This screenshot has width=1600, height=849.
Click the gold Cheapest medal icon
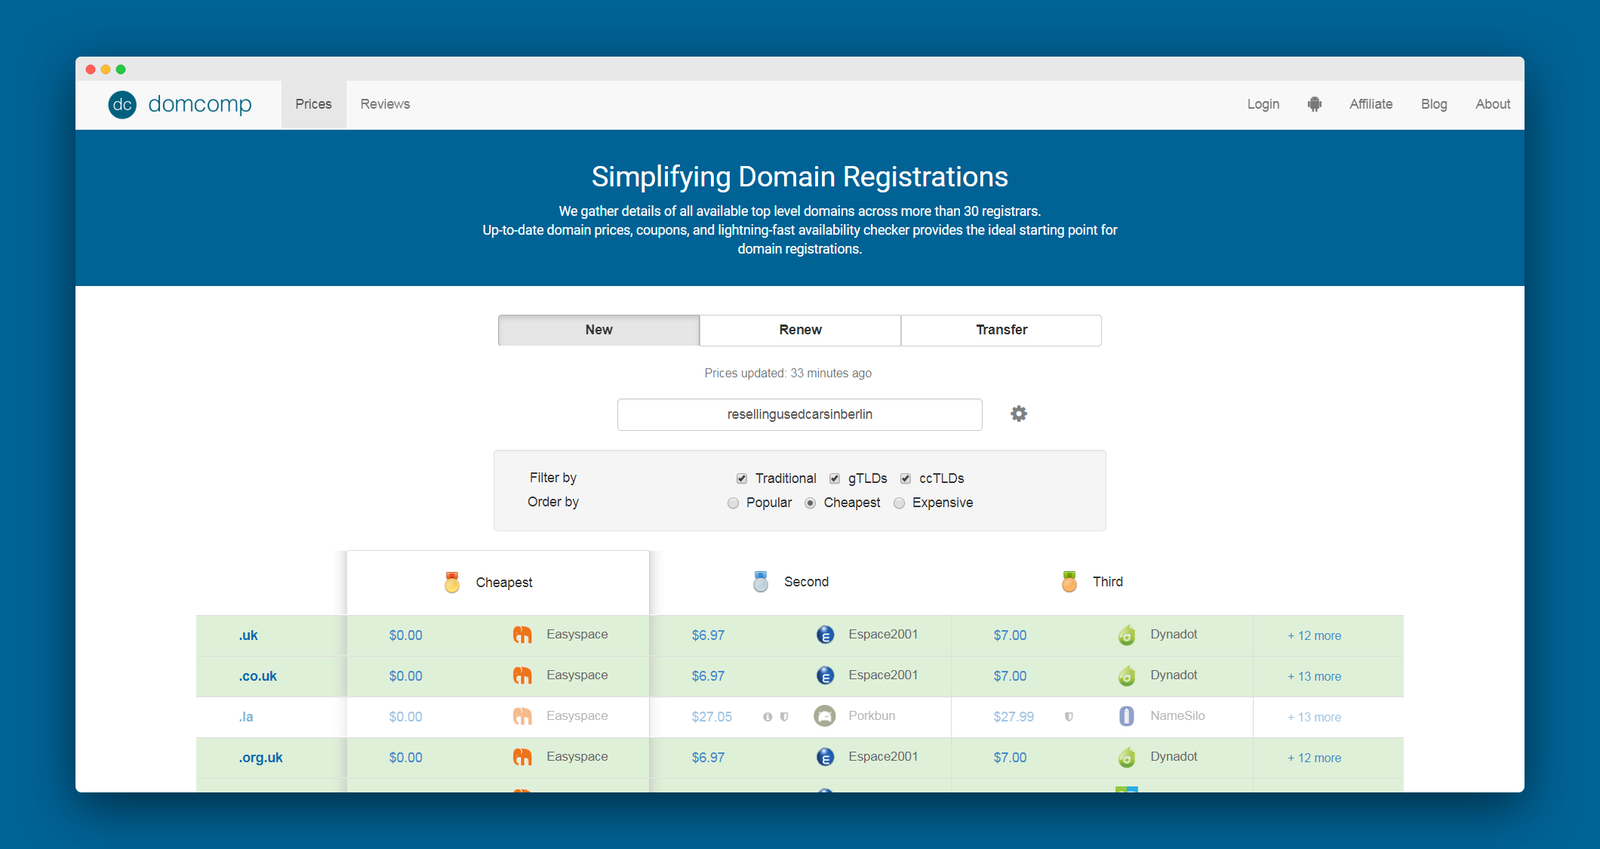(452, 582)
